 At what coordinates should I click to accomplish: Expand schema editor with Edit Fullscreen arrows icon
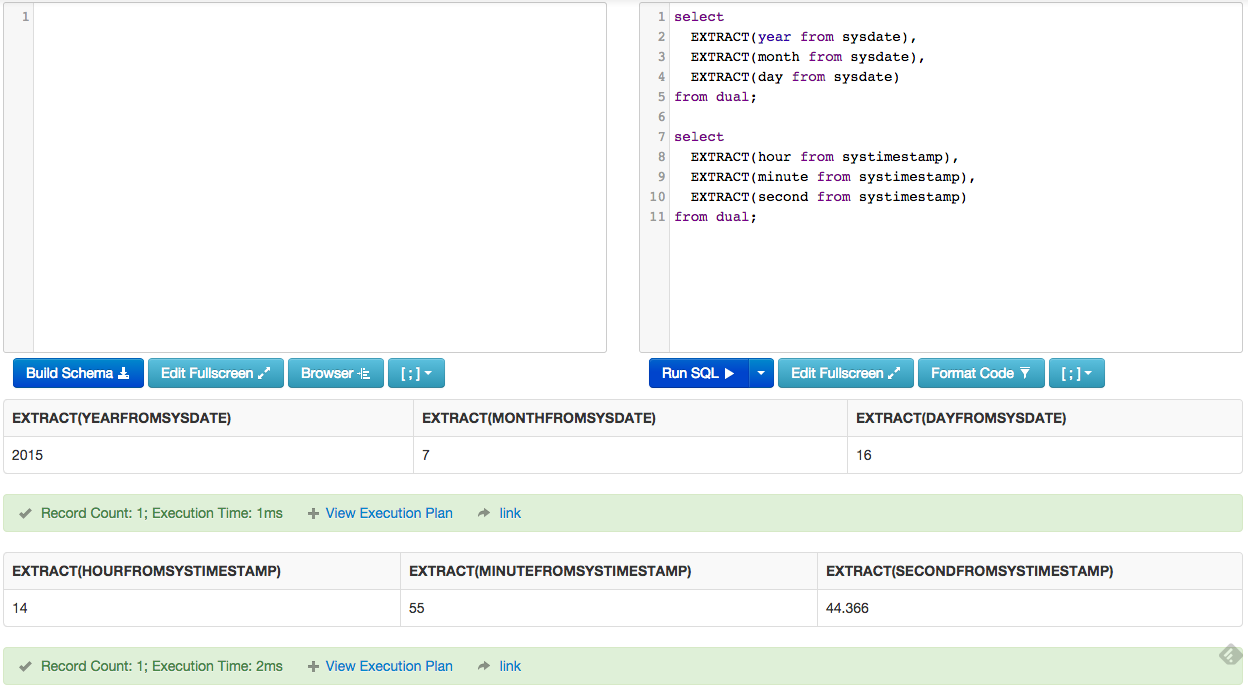coord(265,372)
